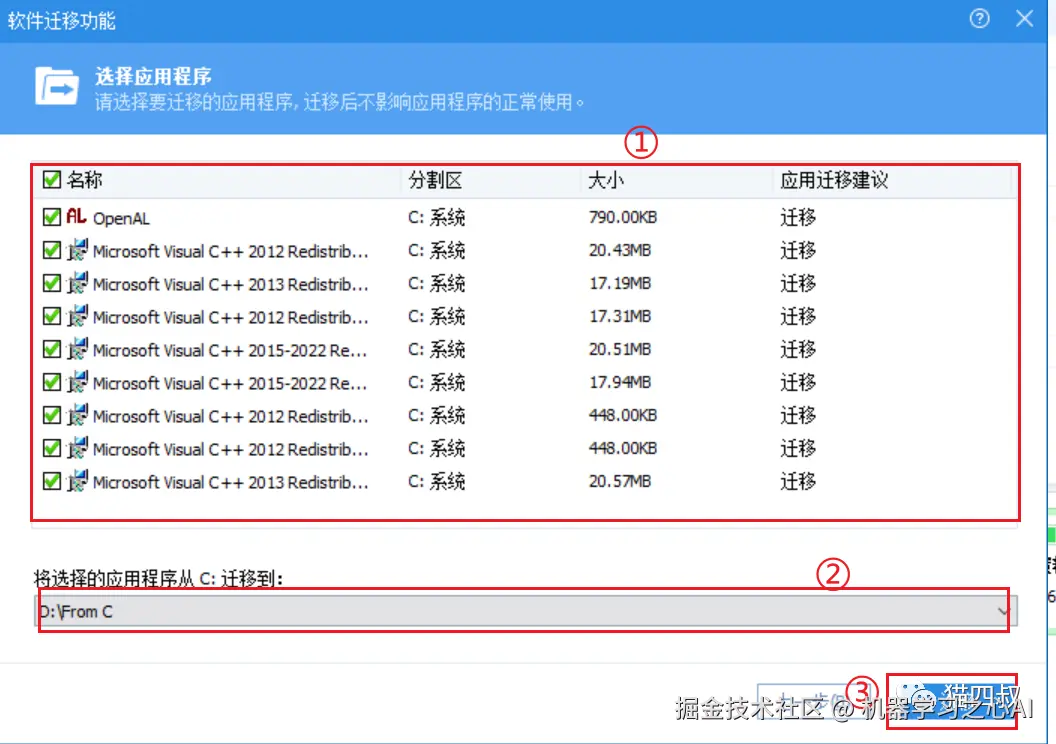The image size is (1056, 744).
Task: Click the help question mark icon
Action: 979,18
